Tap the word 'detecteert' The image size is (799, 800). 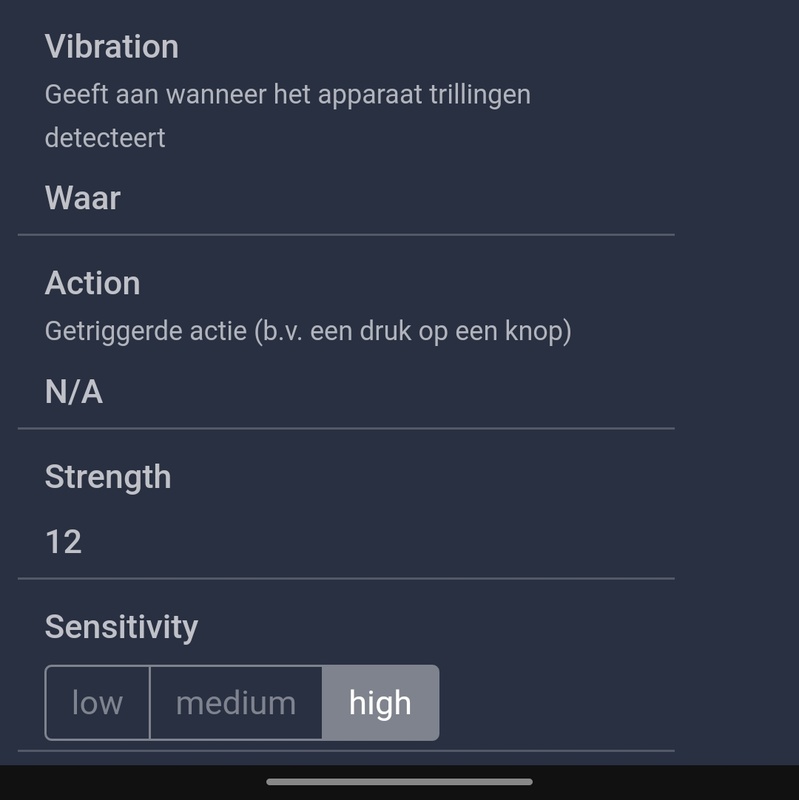point(105,138)
